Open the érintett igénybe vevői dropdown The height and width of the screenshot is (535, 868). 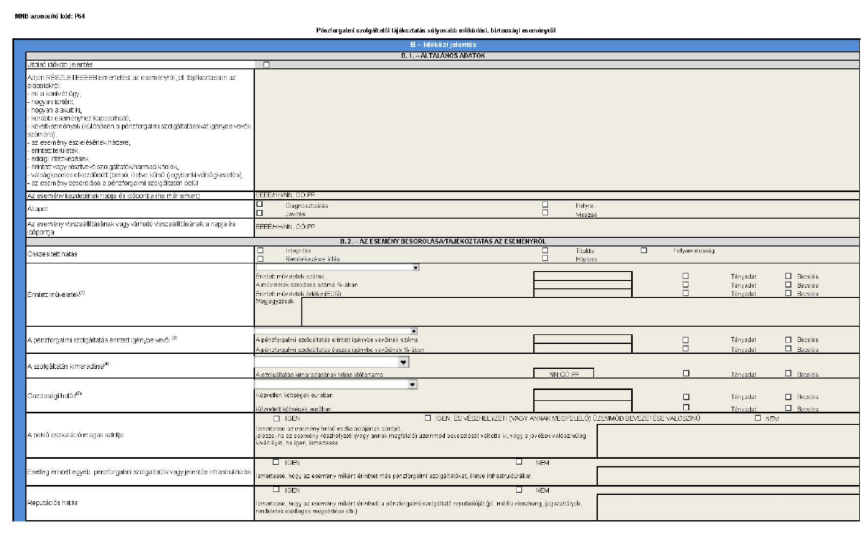coord(336,331)
